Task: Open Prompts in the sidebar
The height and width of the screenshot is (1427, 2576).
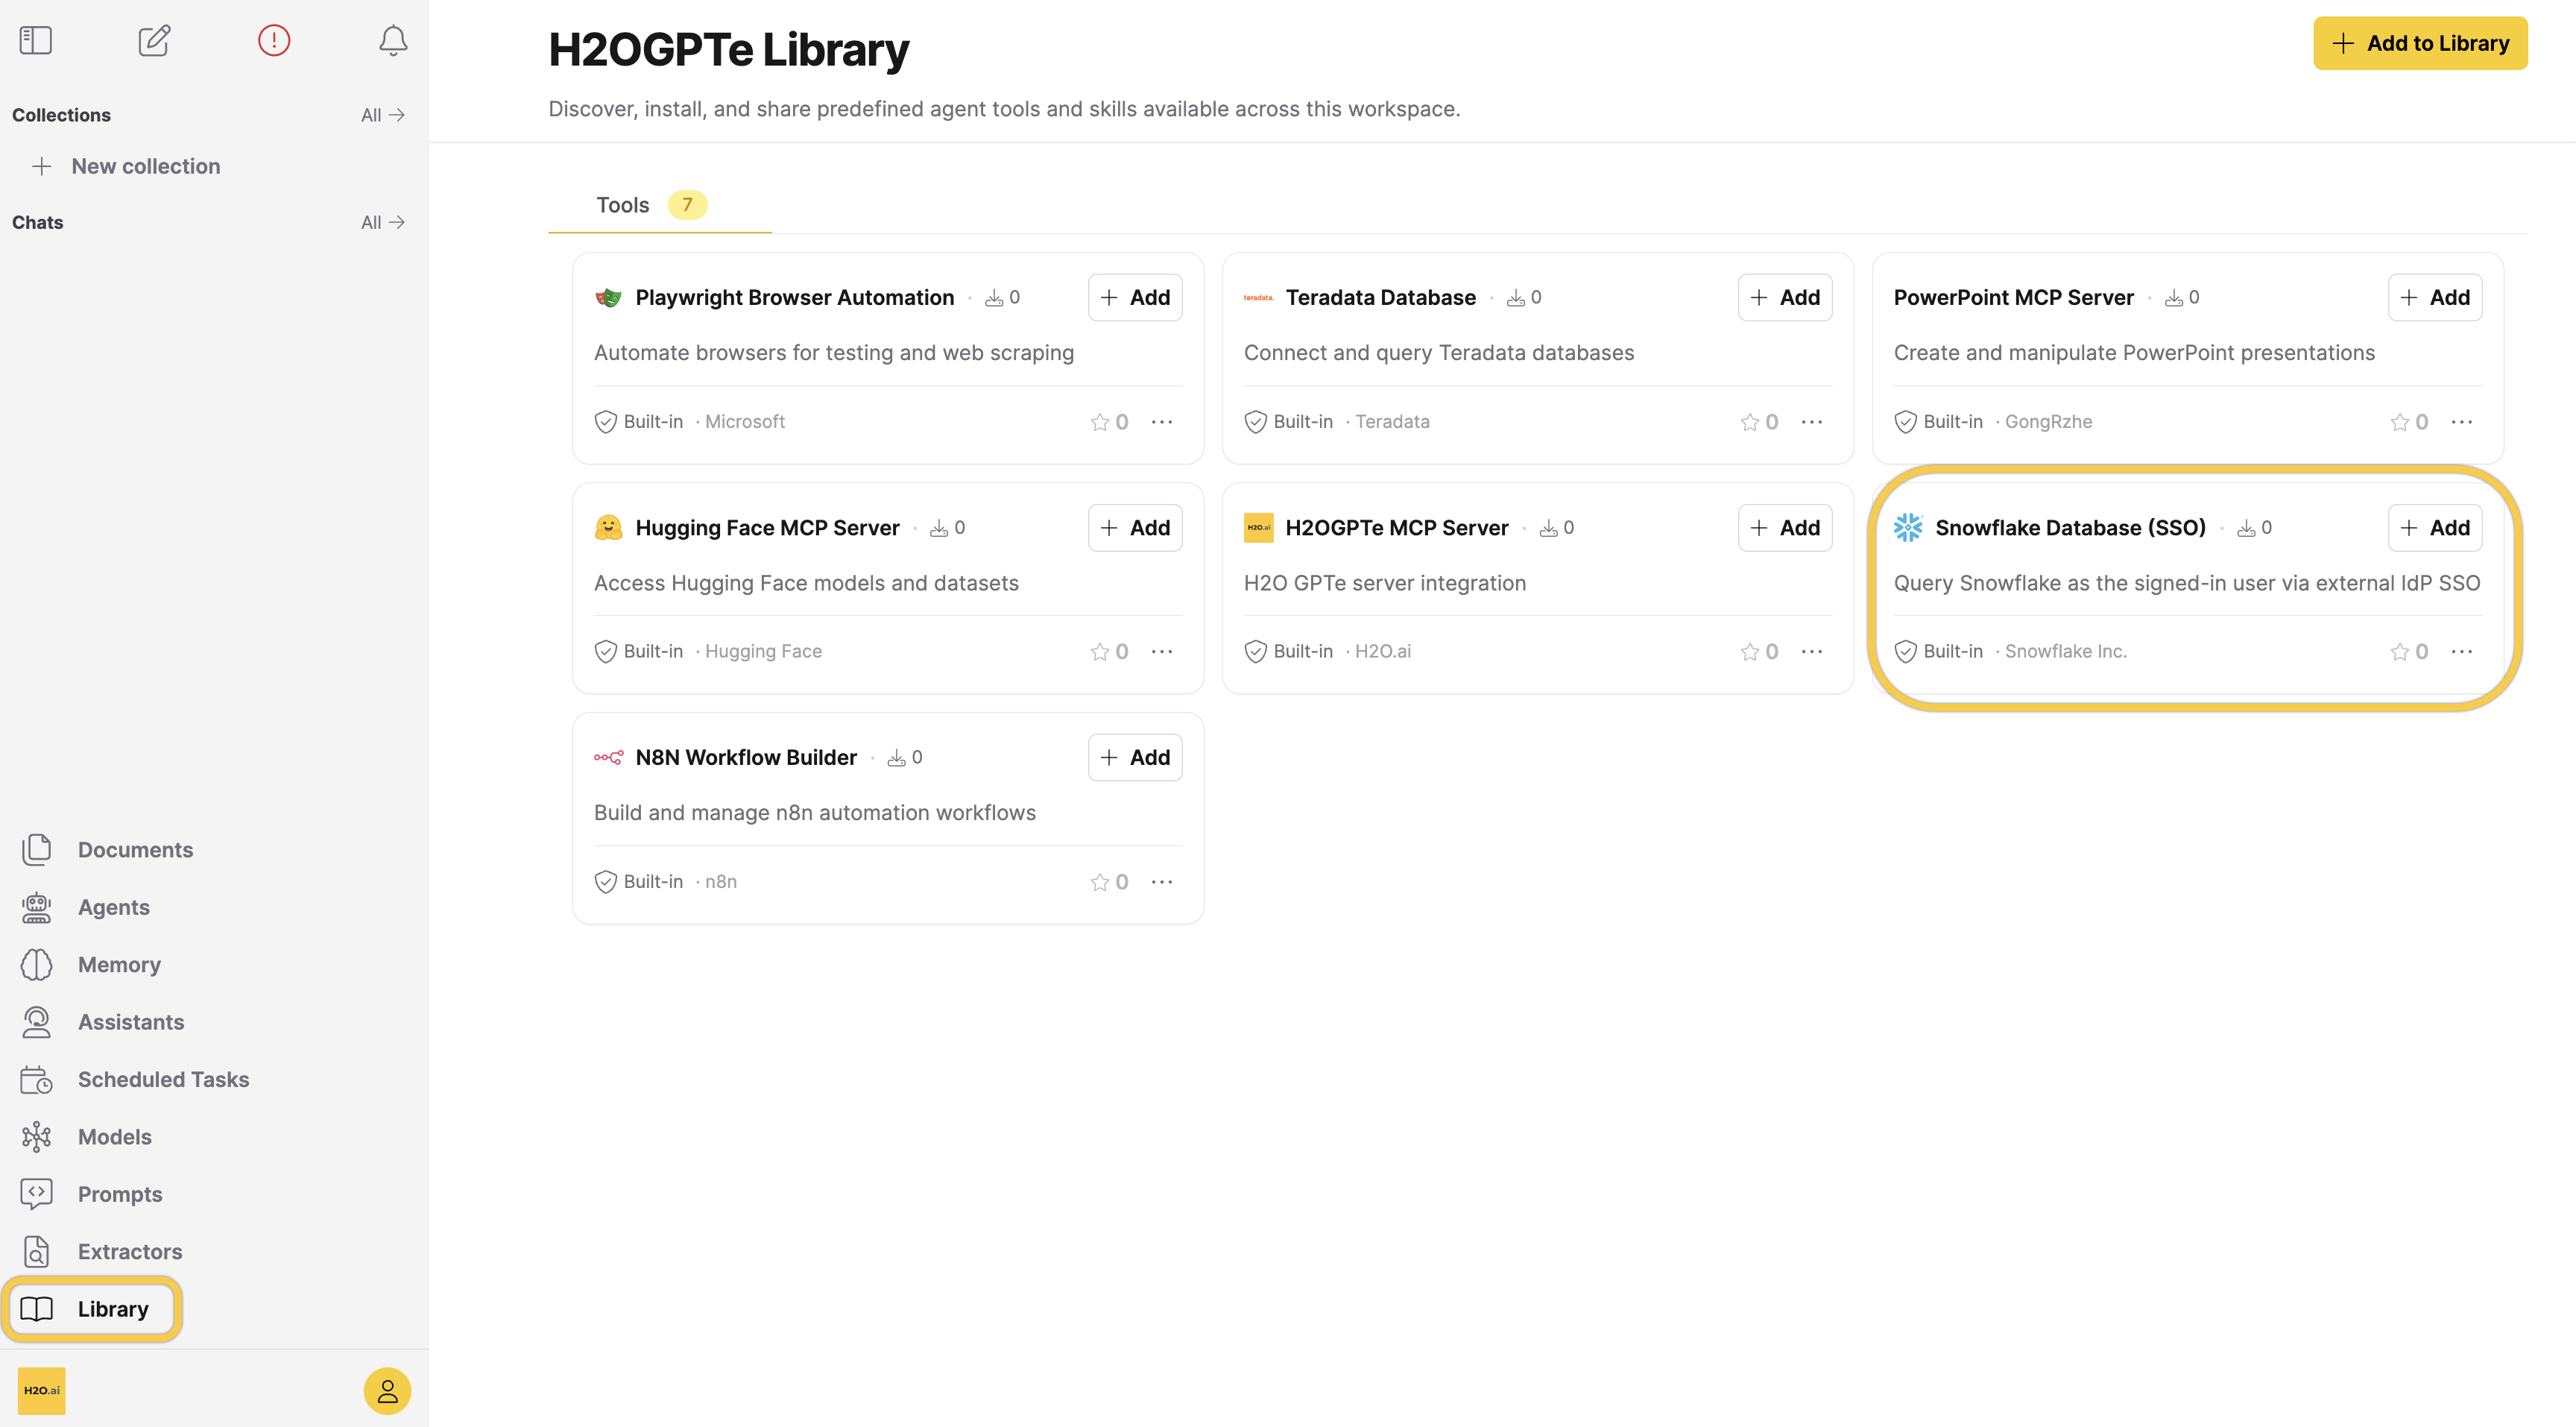Action: (91, 1194)
